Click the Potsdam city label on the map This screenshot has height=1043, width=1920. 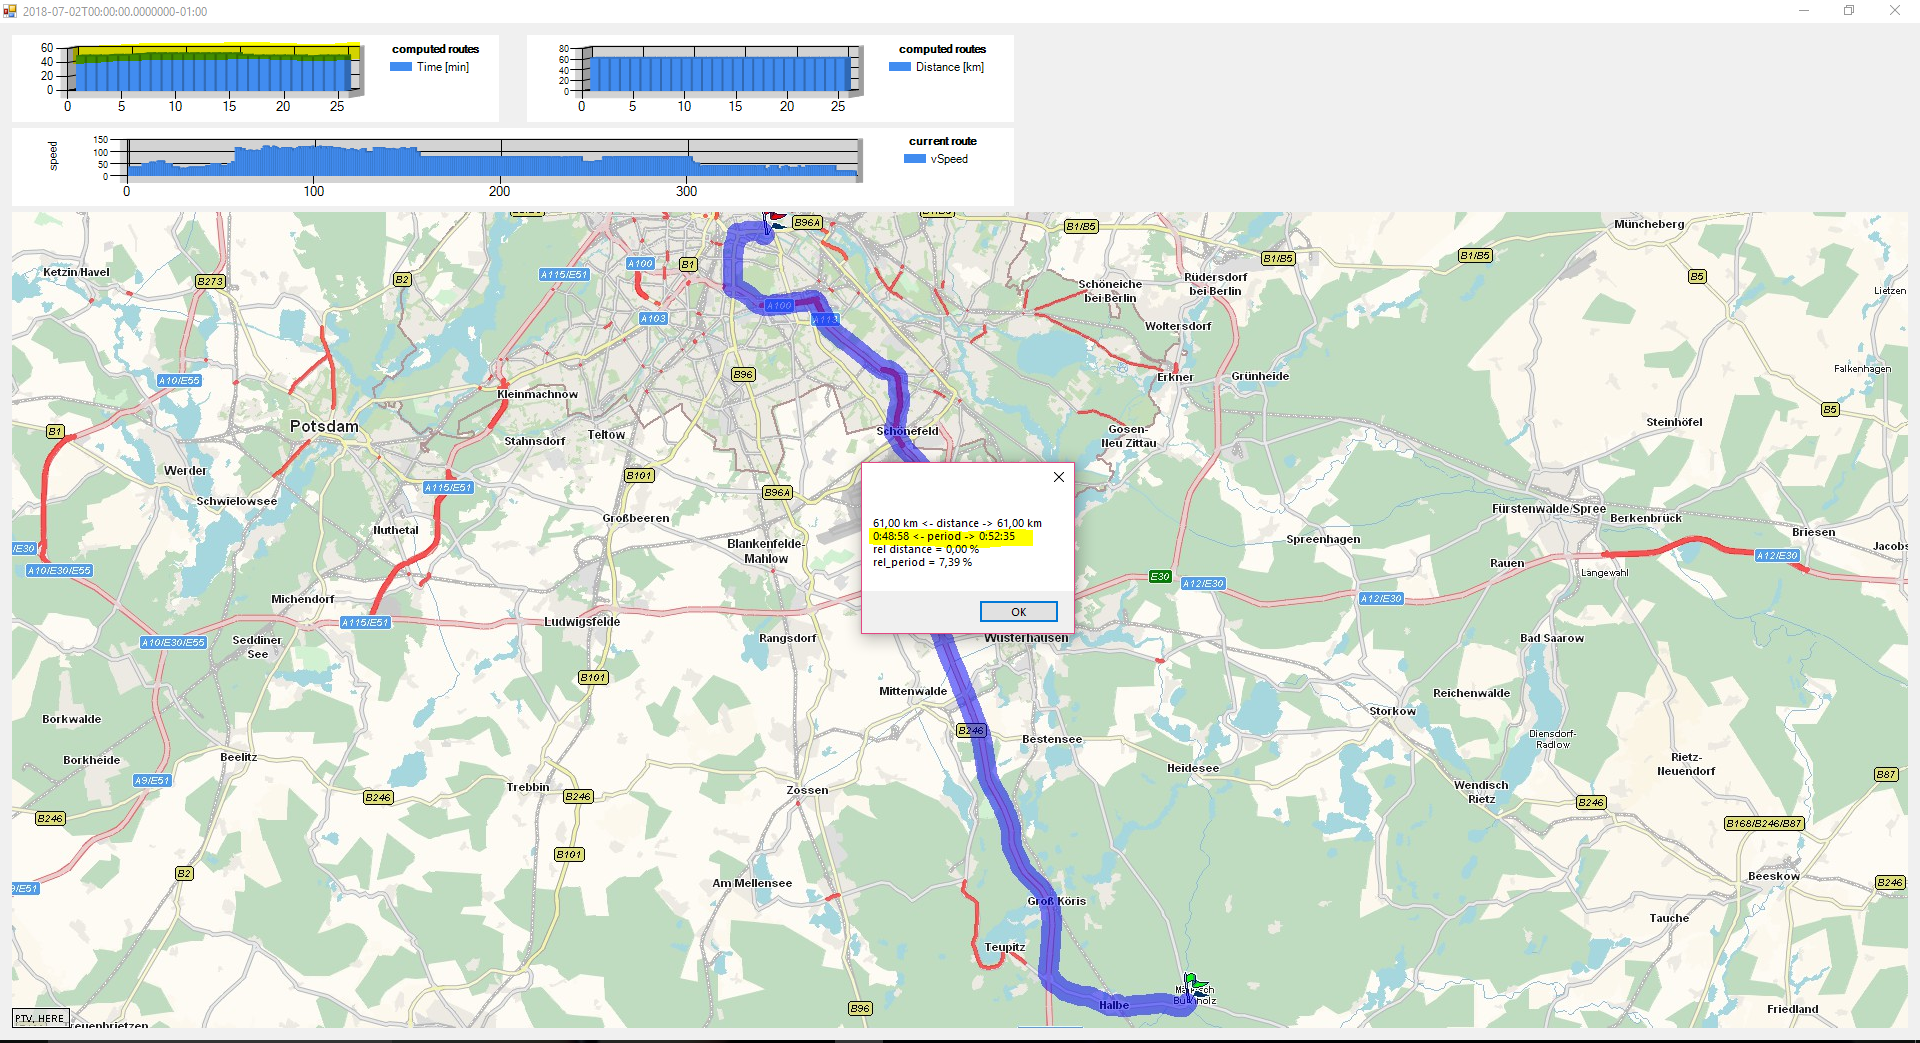point(324,426)
